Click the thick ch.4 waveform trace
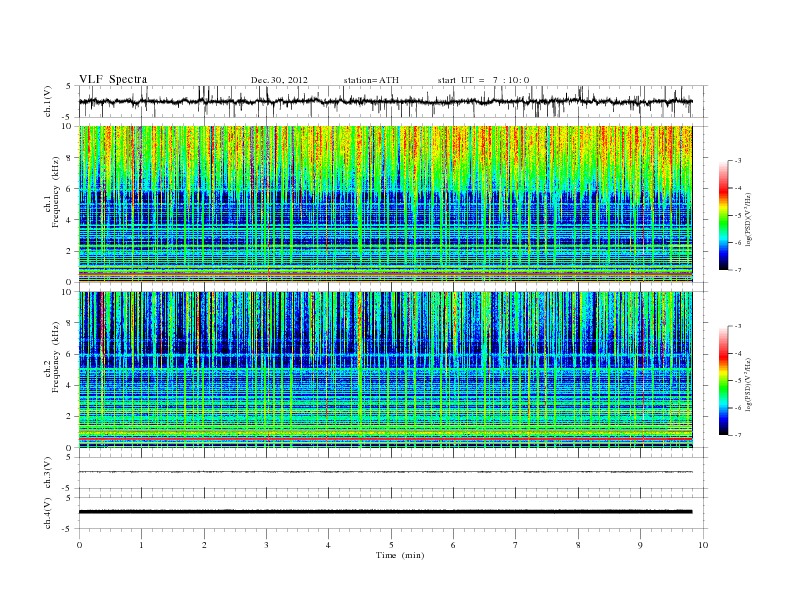This screenshot has width=792, height=612. [385, 512]
